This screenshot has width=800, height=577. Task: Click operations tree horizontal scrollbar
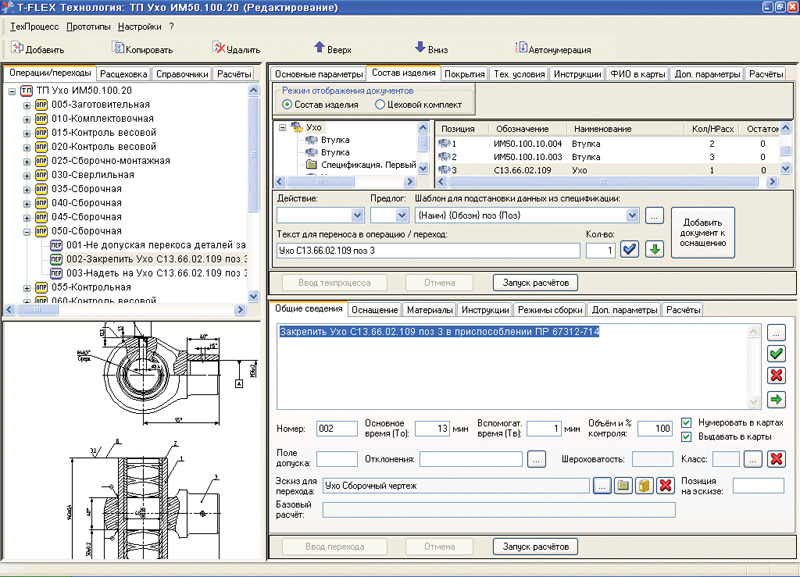pos(125,309)
